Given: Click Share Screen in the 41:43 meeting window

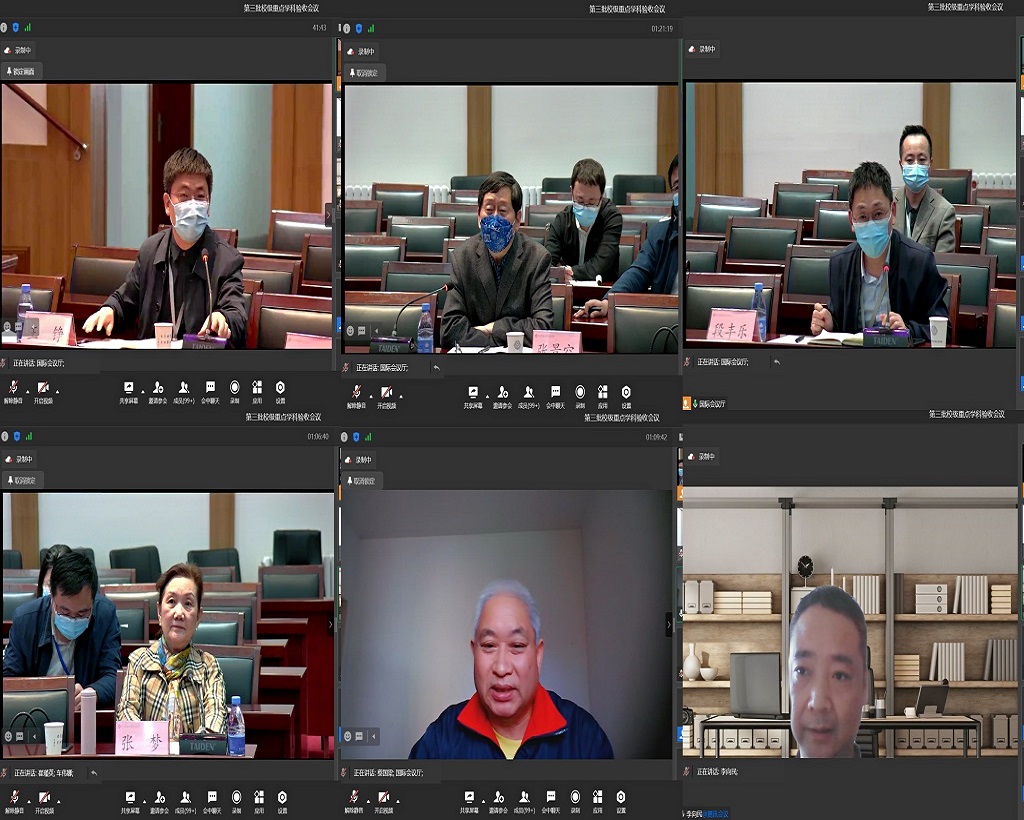Looking at the screenshot, I should coord(128,388).
